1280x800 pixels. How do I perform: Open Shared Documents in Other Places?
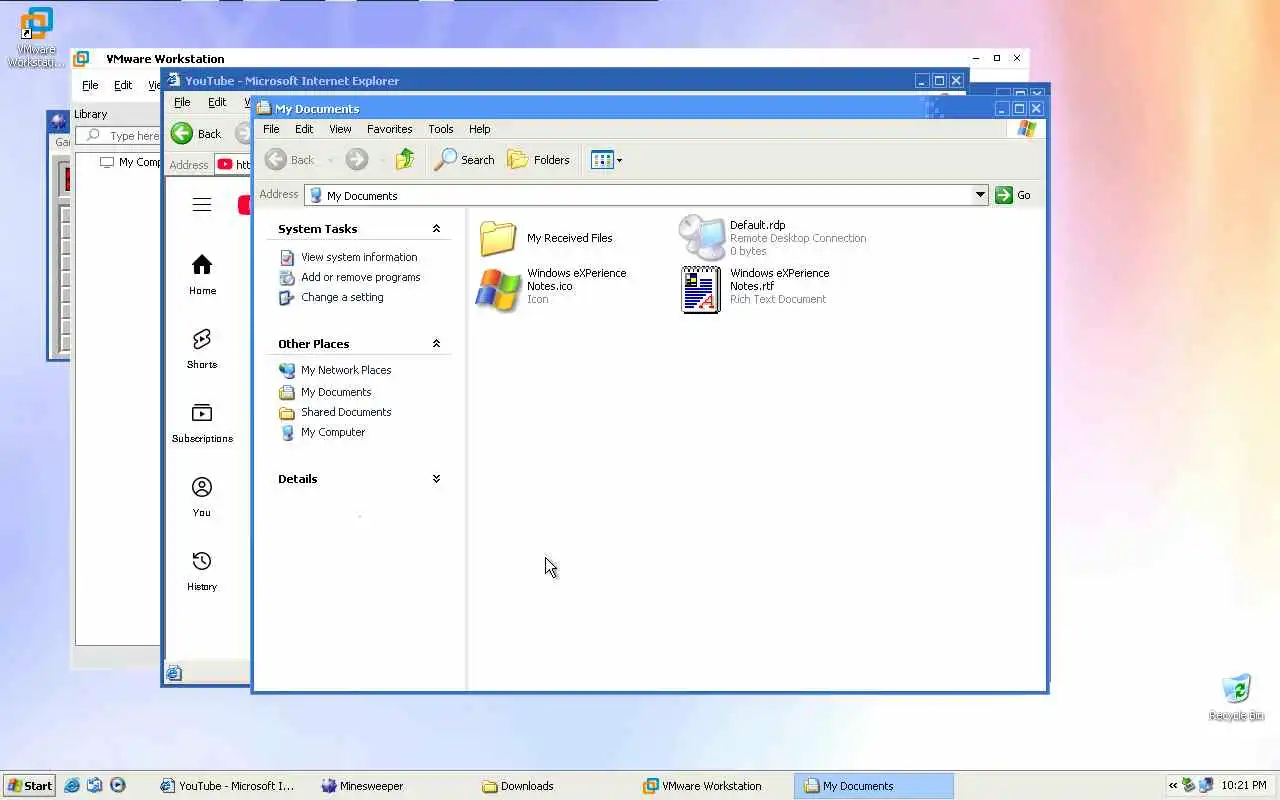pyautogui.click(x=346, y=412)
